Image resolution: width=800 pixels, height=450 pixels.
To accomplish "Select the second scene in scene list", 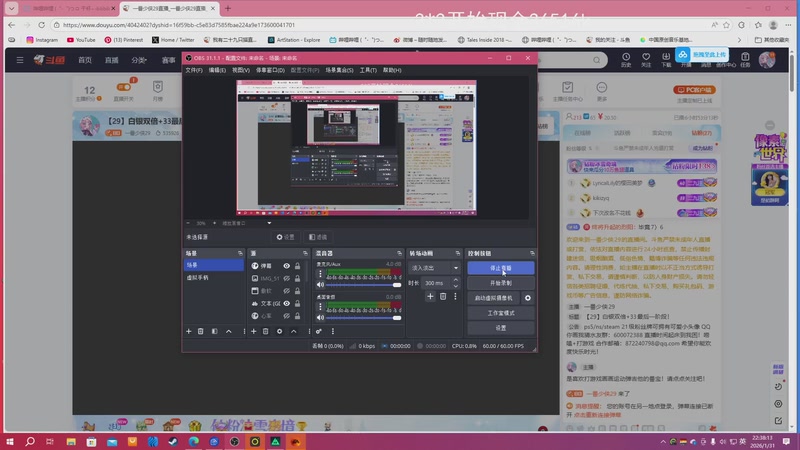I will click(213, 278).
